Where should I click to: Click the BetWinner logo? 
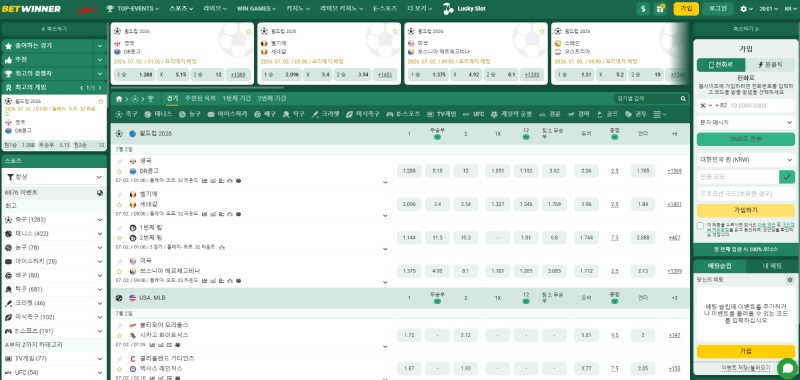coord(31,9)
